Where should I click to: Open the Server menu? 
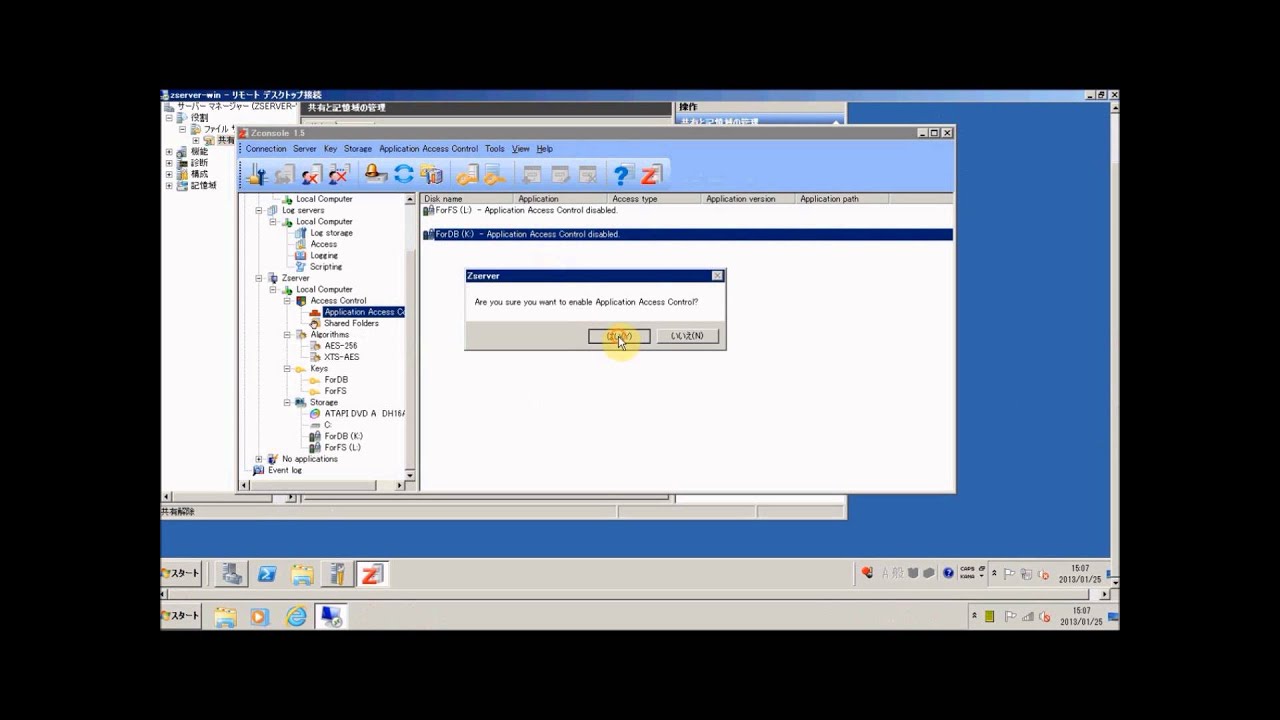(305, 149)
